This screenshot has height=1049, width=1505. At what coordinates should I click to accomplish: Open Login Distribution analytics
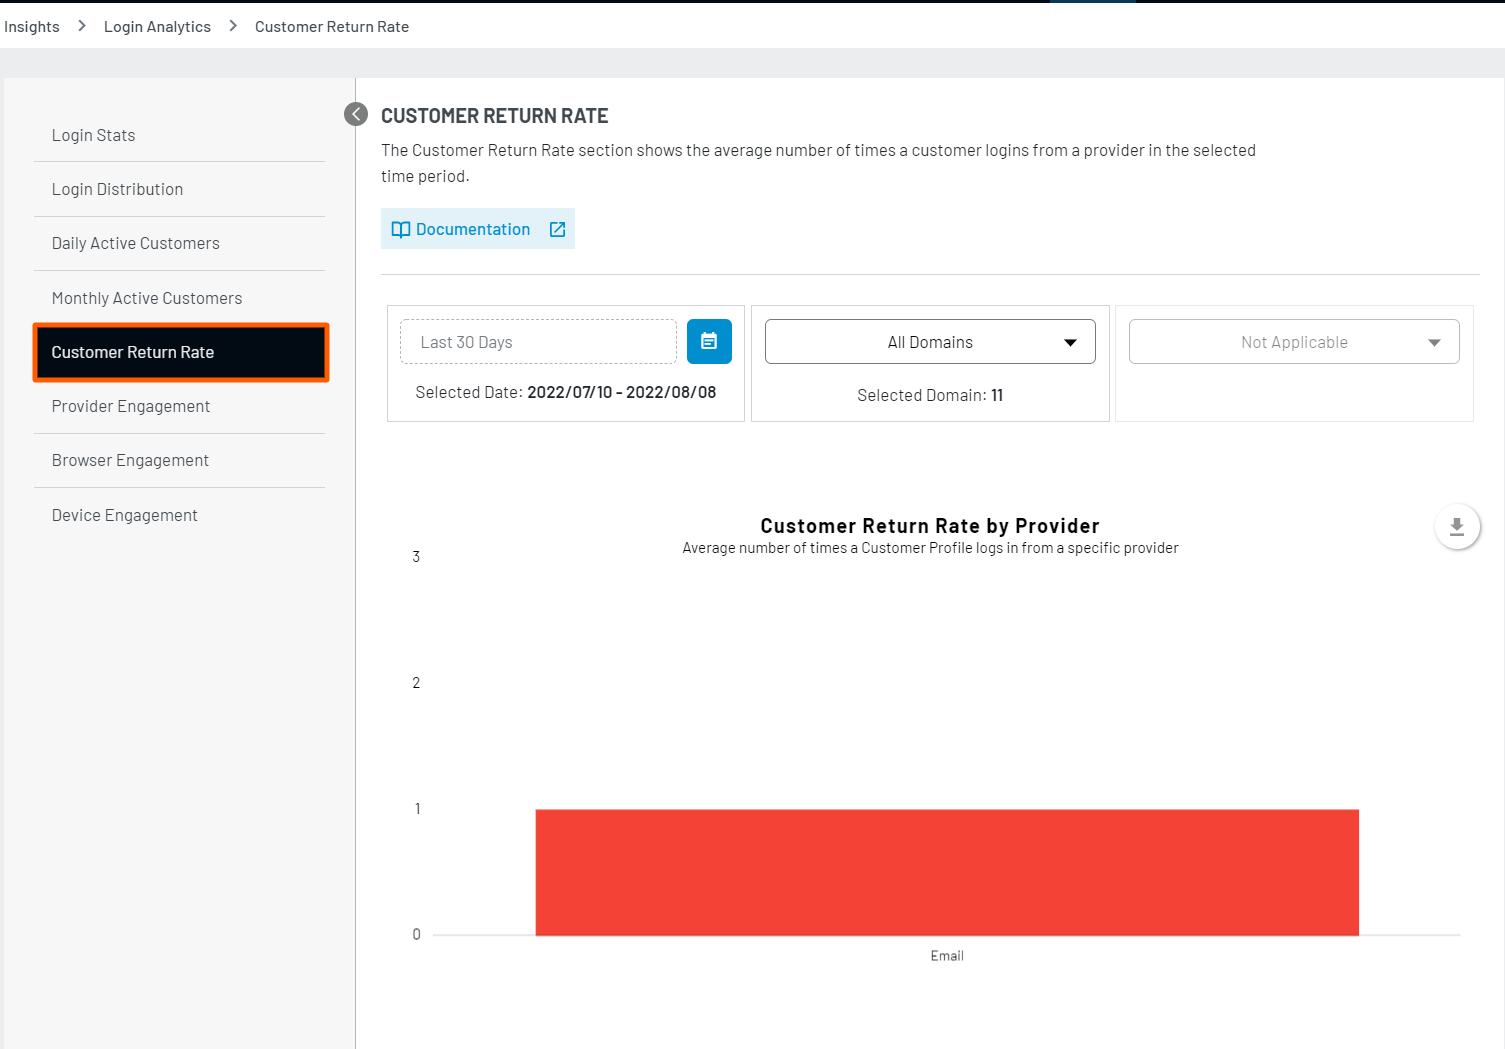[117, 189]
